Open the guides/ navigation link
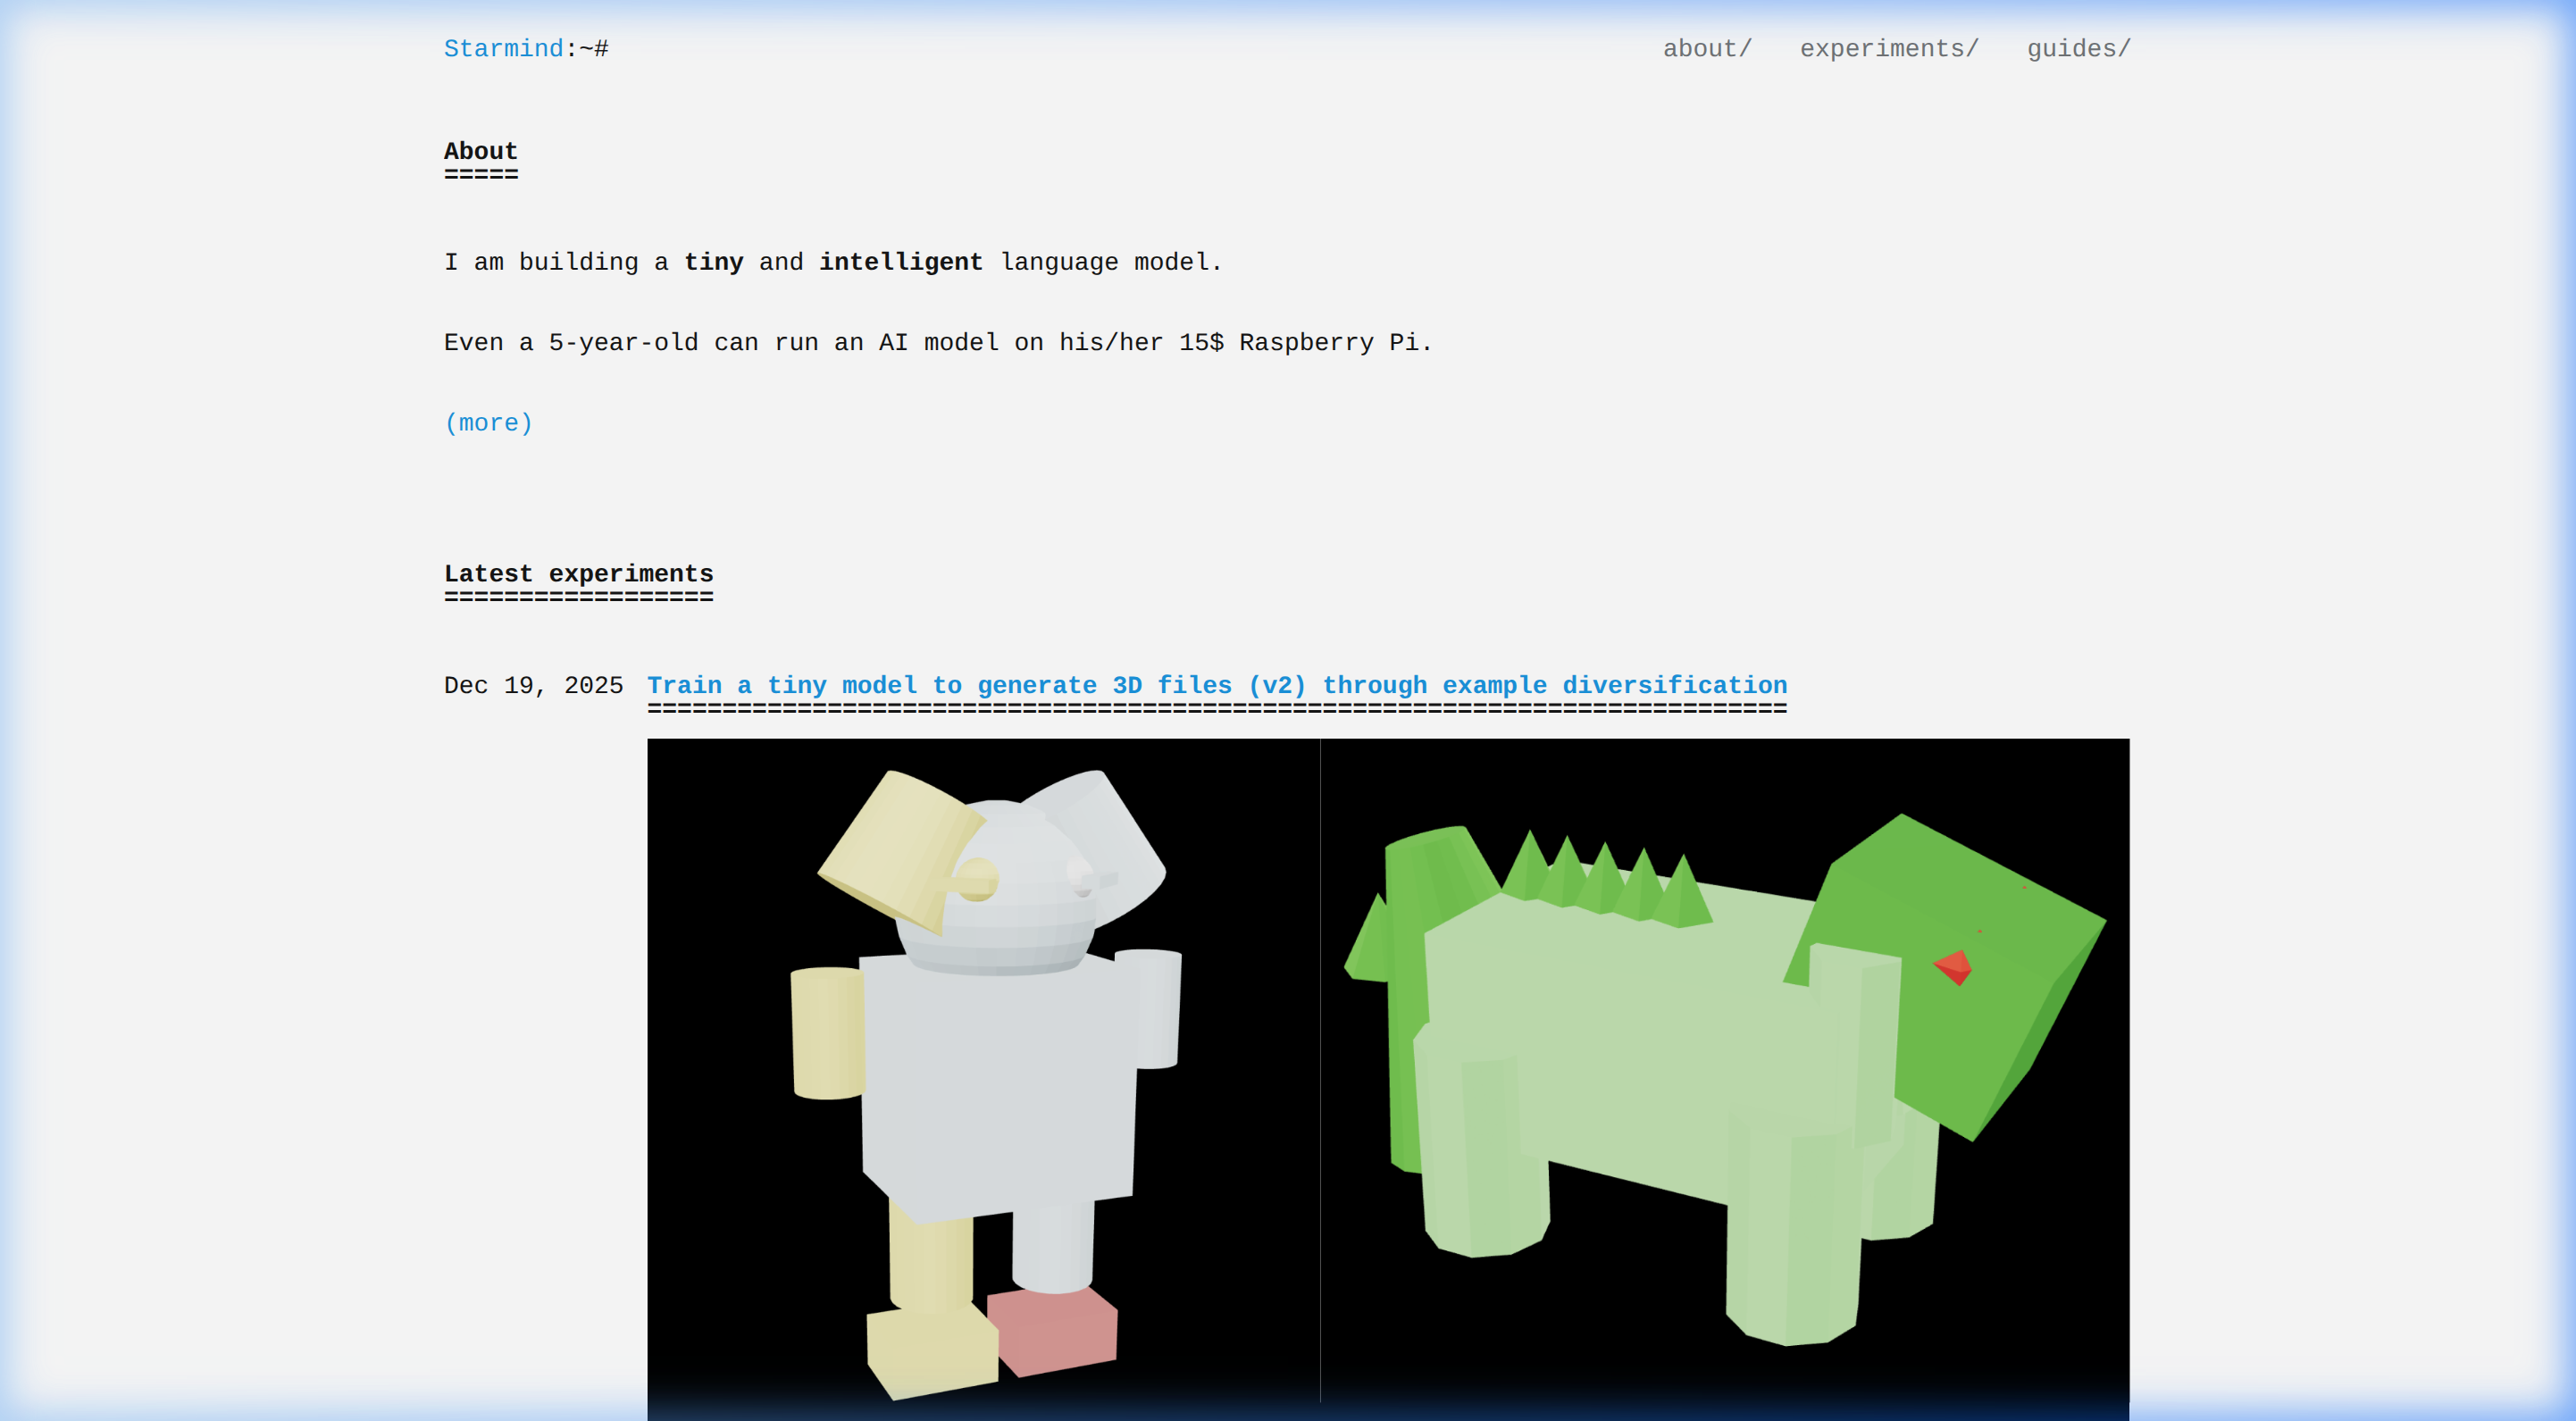 click(x=2078, y=49)
